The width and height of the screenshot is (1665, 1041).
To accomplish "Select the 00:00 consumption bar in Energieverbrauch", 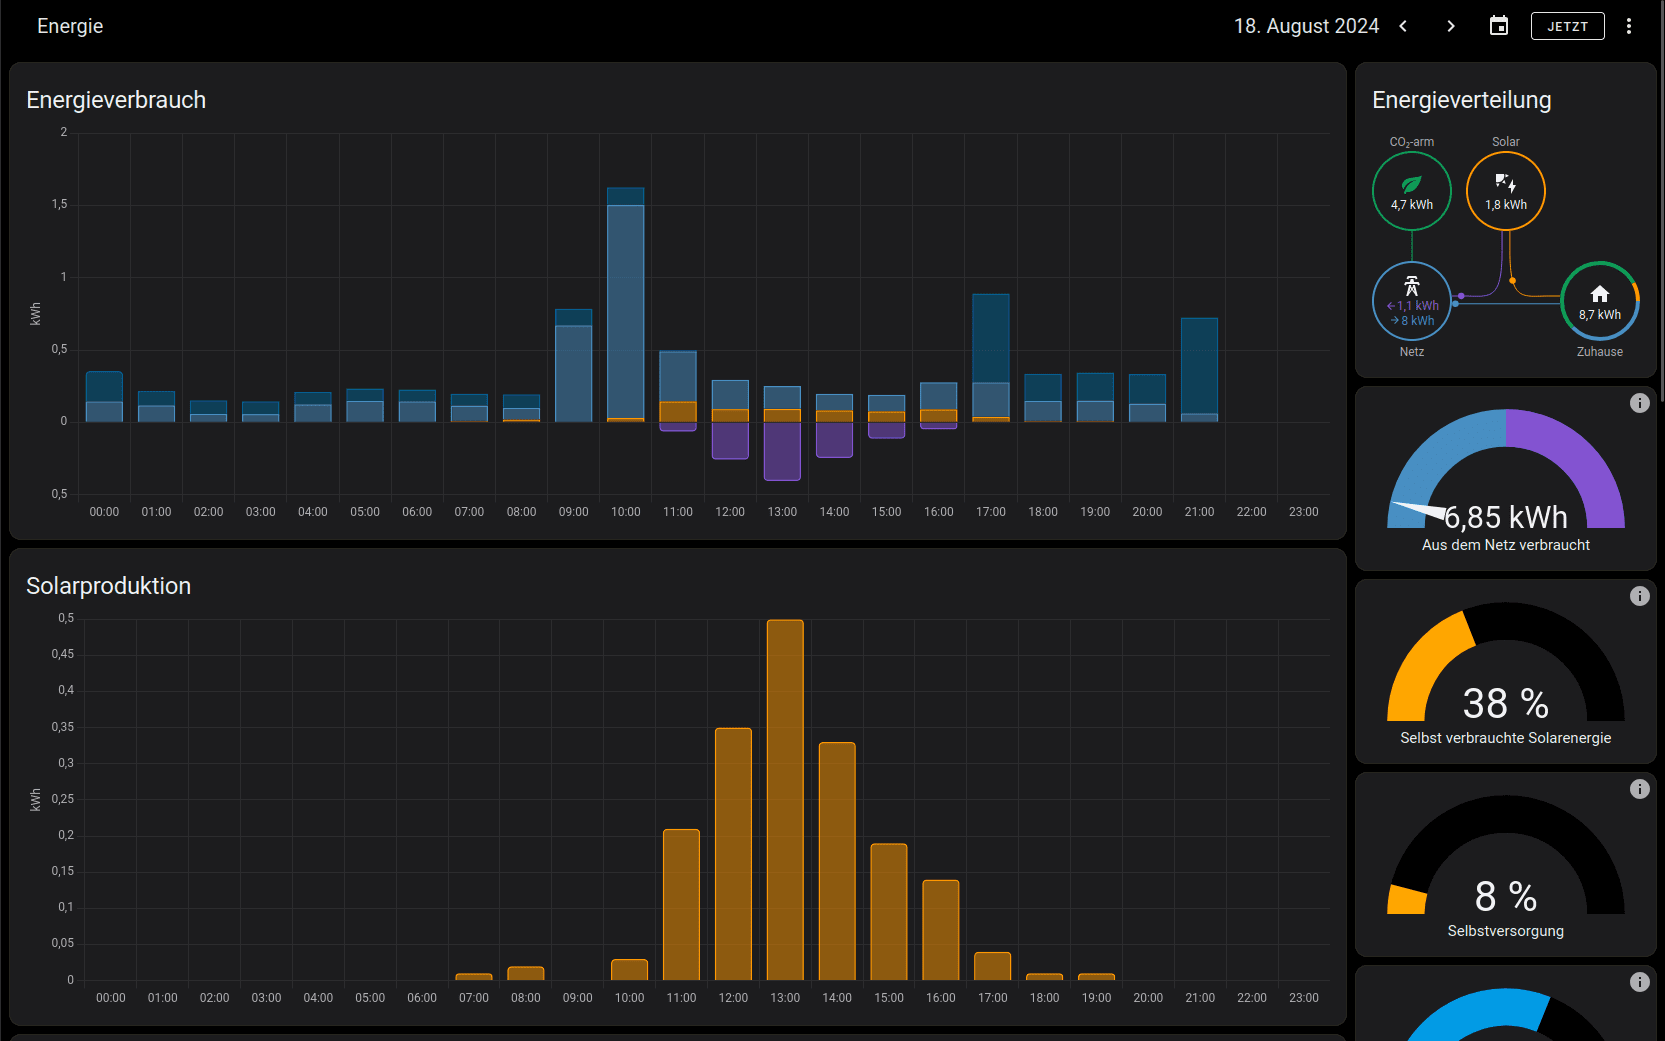I will pyautogui.click(x=104, y=397).
